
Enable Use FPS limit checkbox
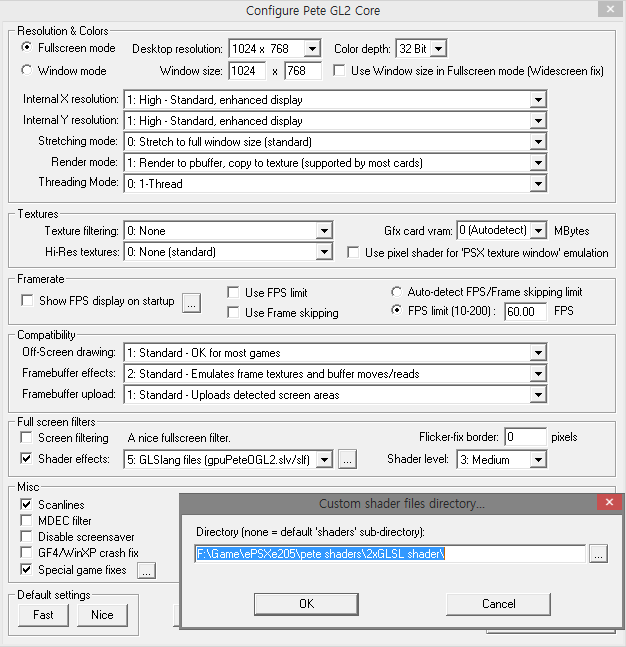click(x=233, y=293)
